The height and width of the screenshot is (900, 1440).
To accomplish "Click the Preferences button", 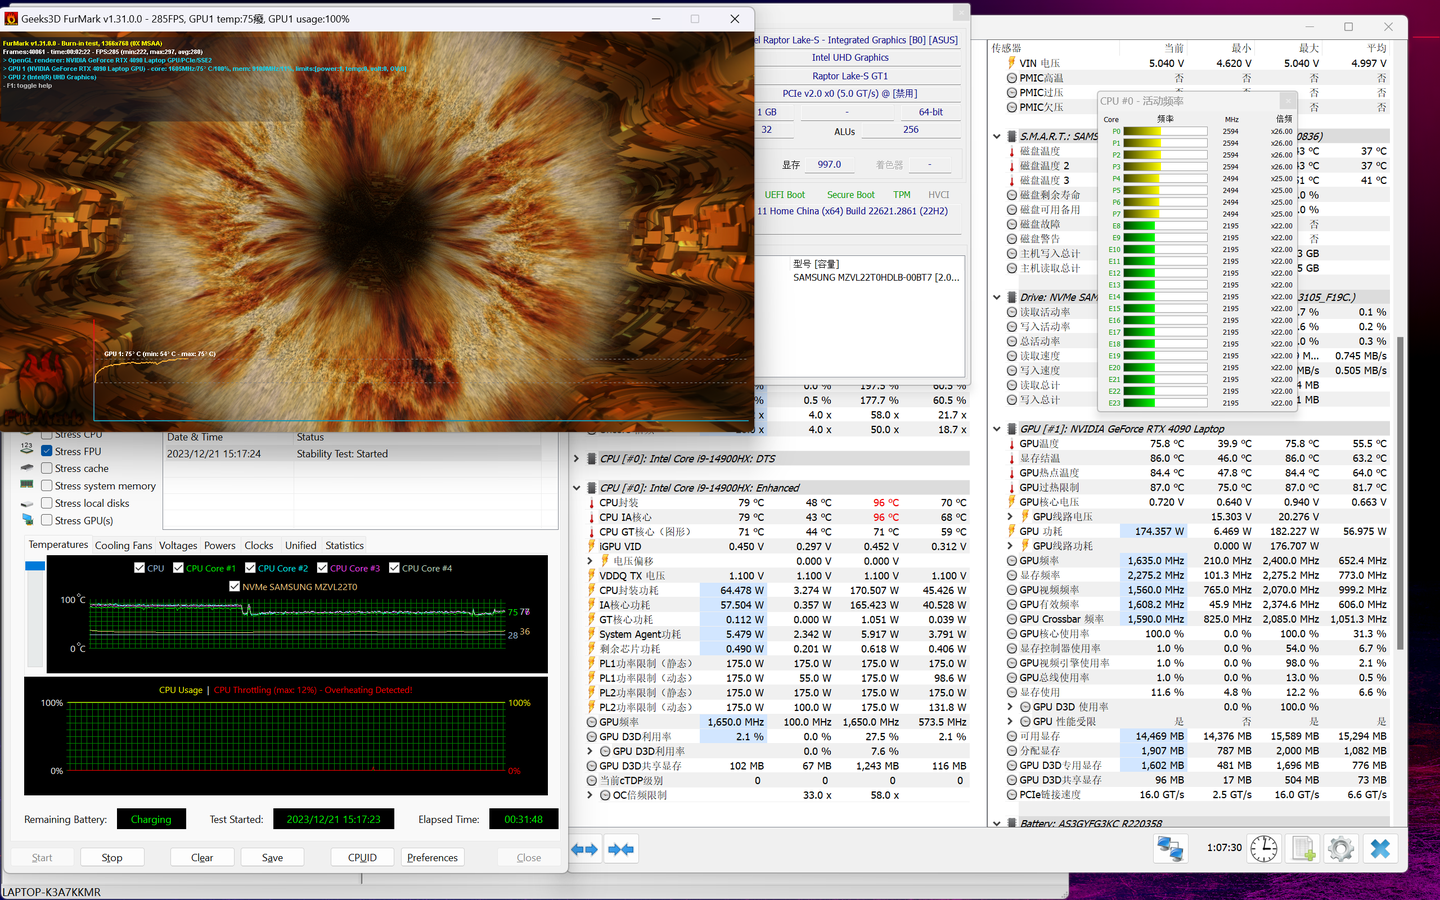I will pyautogui.click(x=432, y=858).
